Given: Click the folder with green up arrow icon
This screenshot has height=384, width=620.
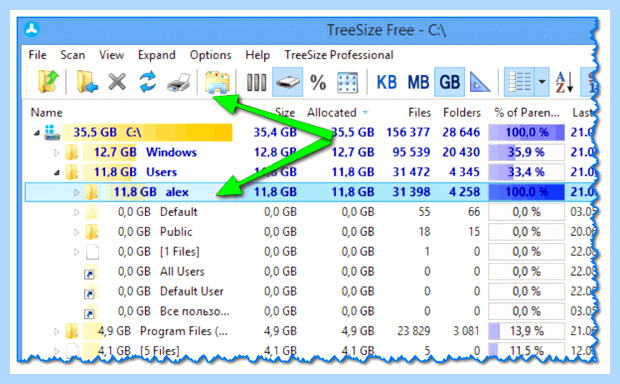Looking at the screenshot, I should [48, 82].
